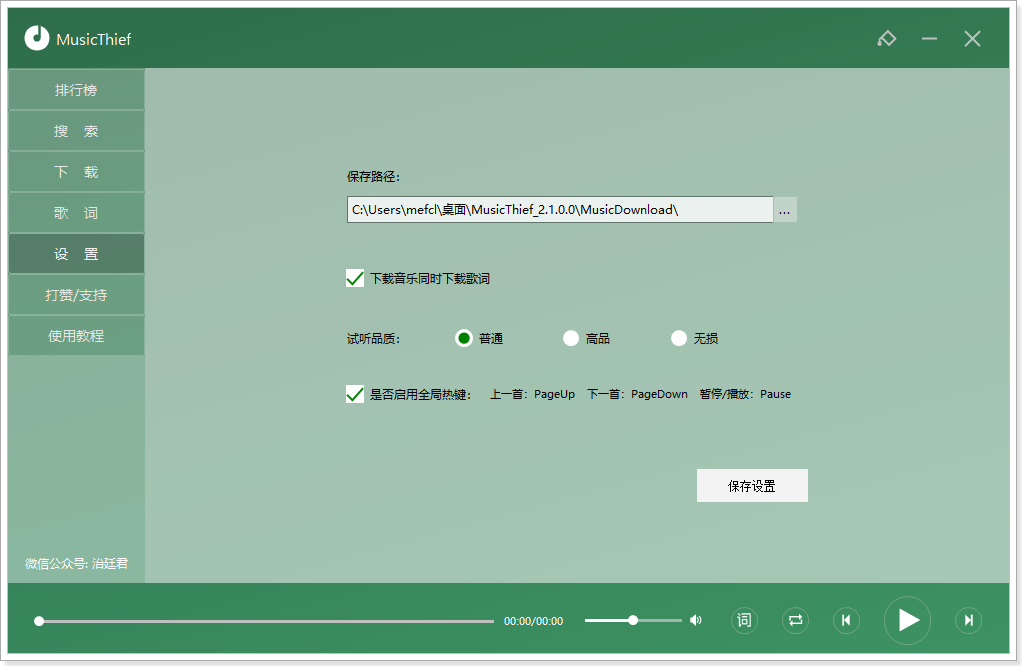This screenshot has height=666, width=1022.
Task: Click the 保存路径 label
Action: pos(373,176)
